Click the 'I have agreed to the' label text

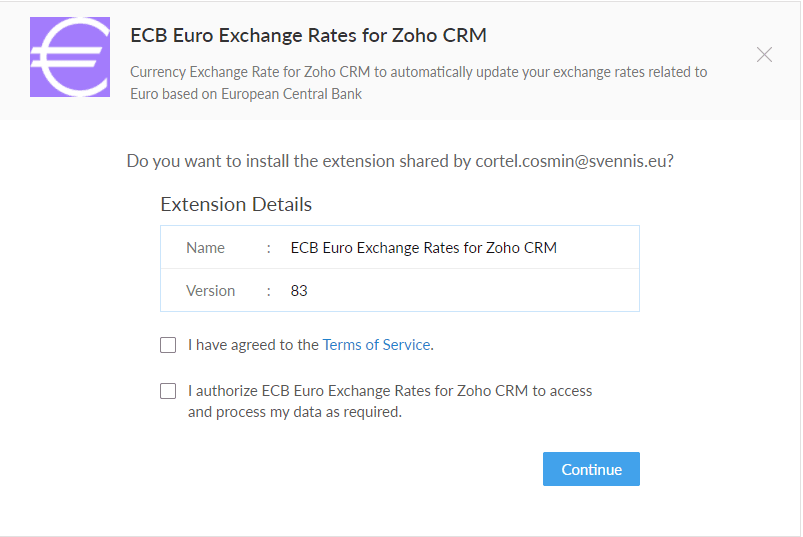[253, 345]
